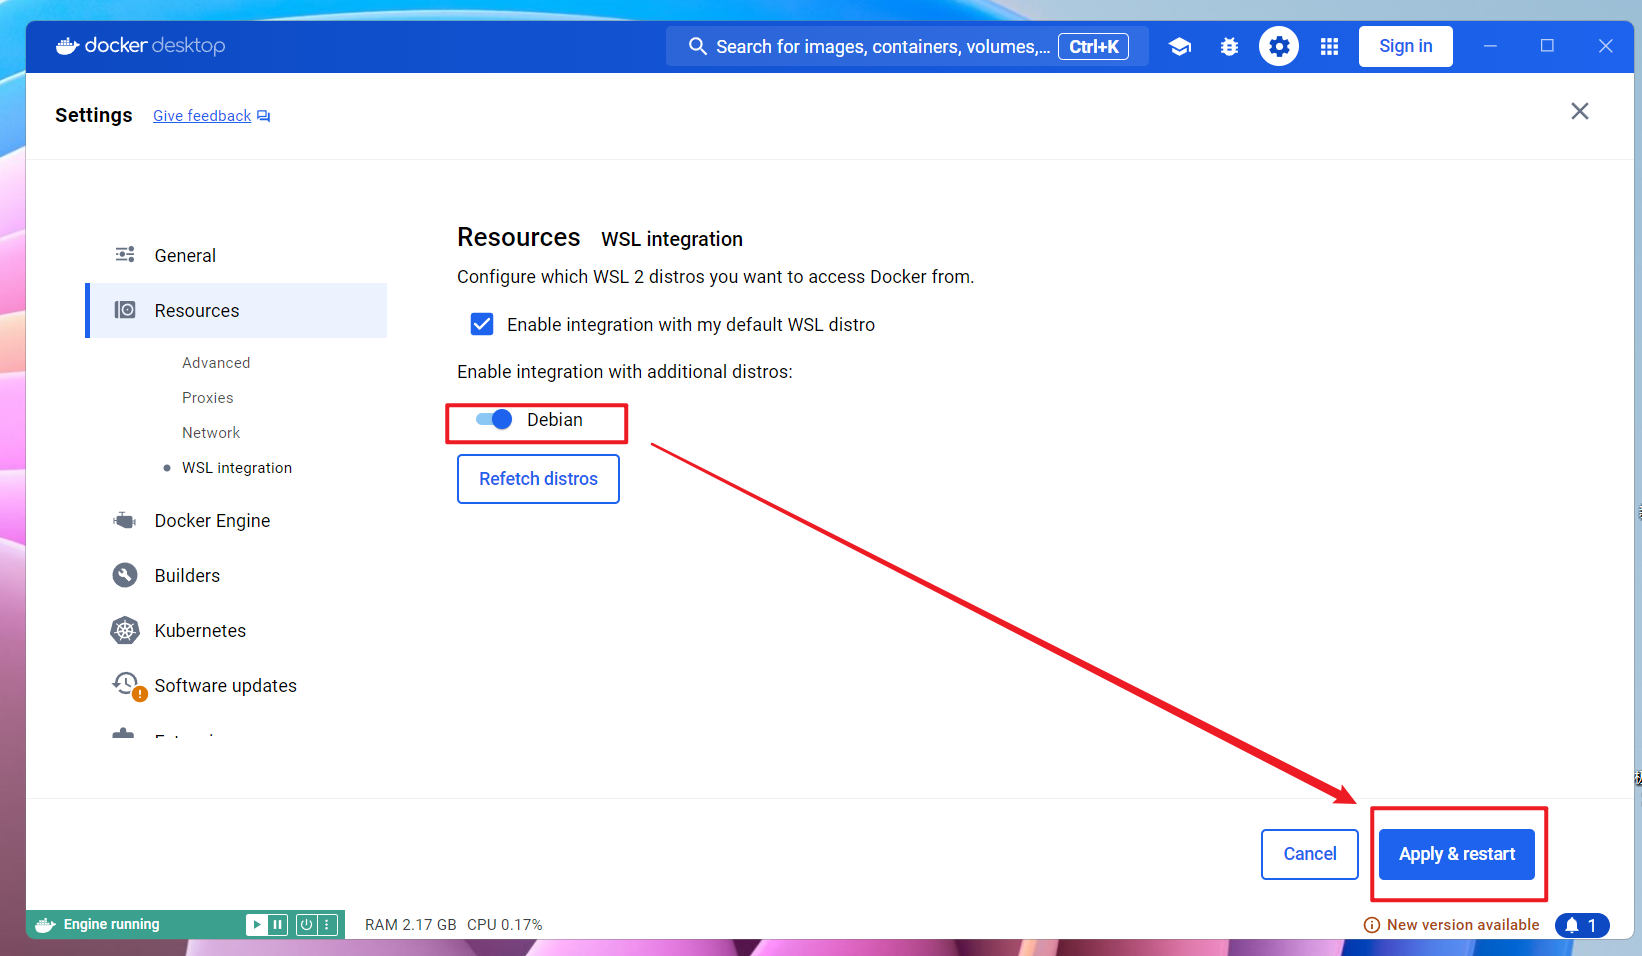Click the CPU 0.17% status text
The width and height of the screenshot is (1642, 956).
click(x=505, y=925)
